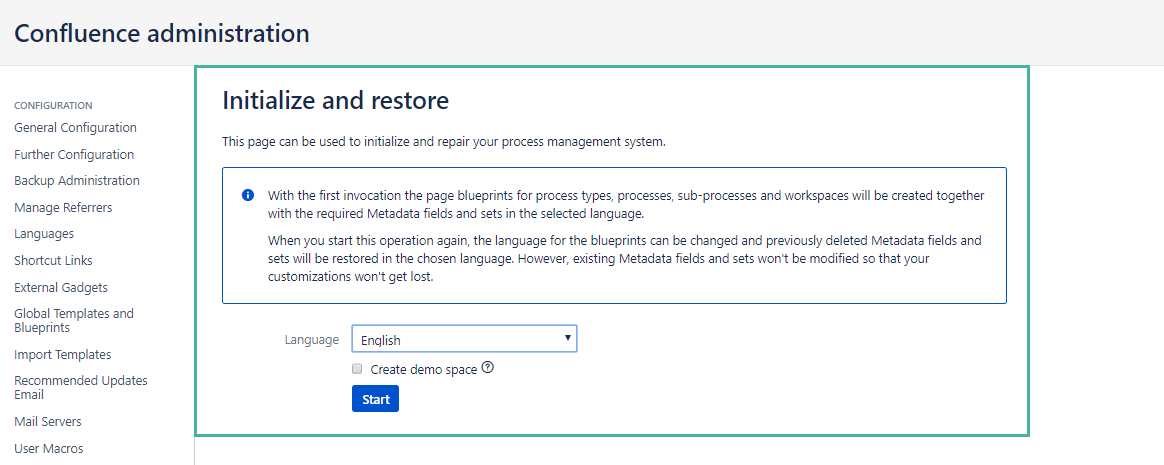The height and width of the screenshot is (465, 1164).
Task: Select Shortcut Links in the sidebar
Action: (x=53, y=261)
